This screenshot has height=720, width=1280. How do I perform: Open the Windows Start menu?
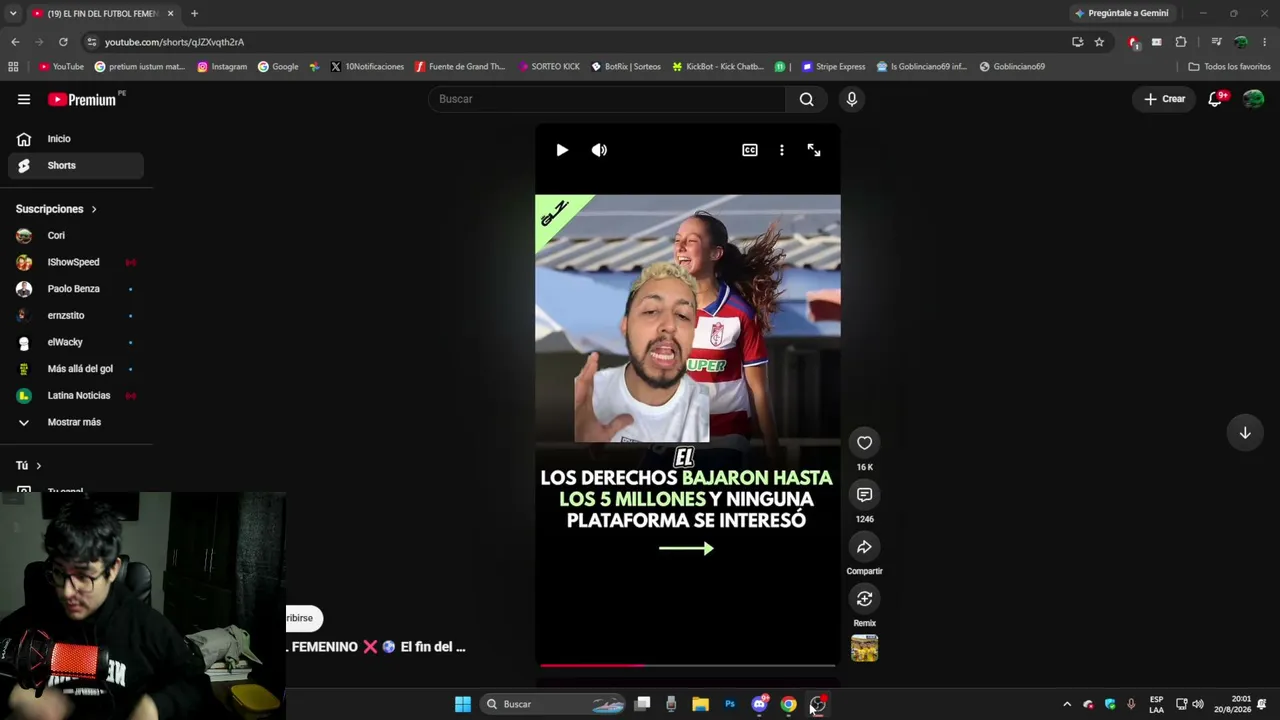[463, 704]
